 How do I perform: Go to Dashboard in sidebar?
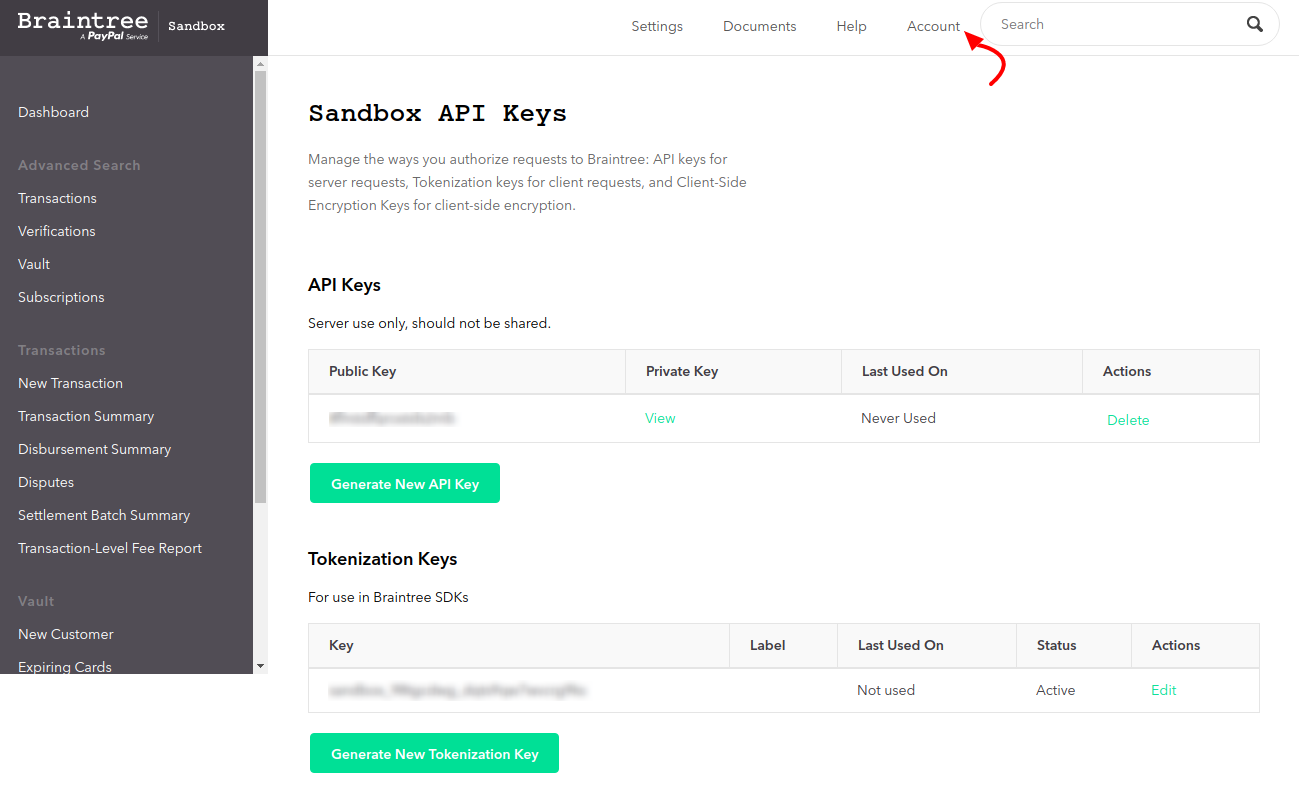pyautogui.click(x=53, y=112)
